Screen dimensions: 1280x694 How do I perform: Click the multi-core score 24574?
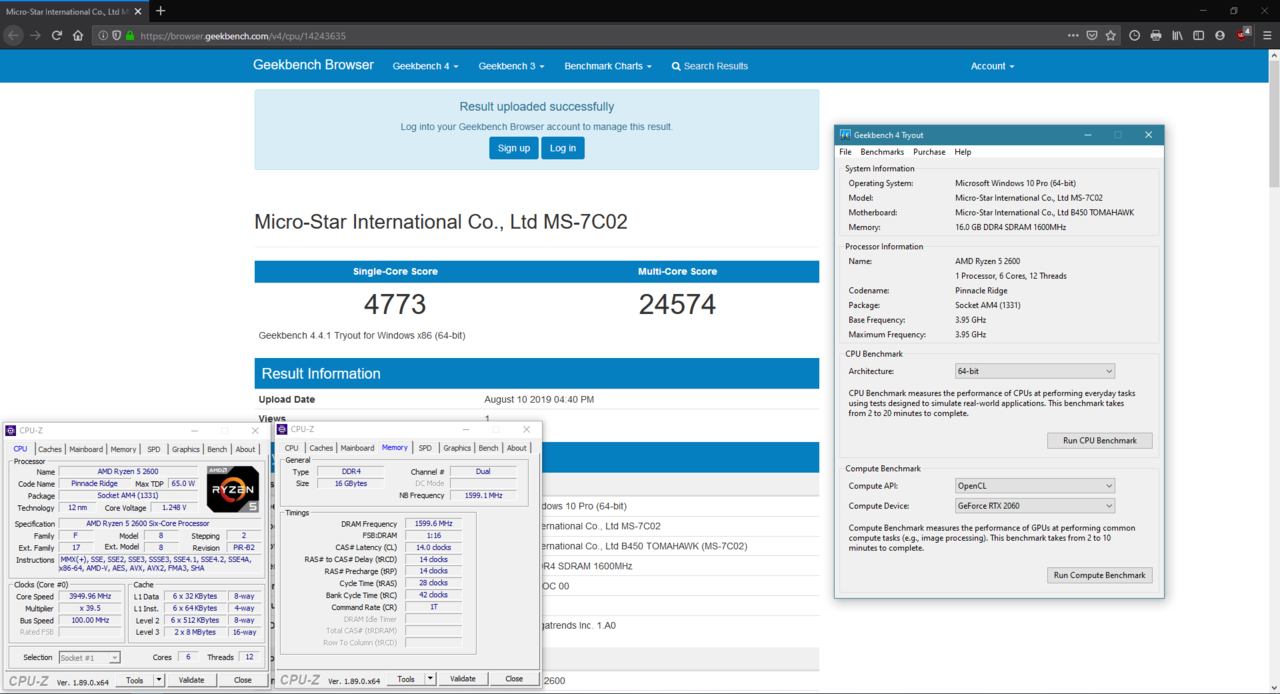coord(677,304)
